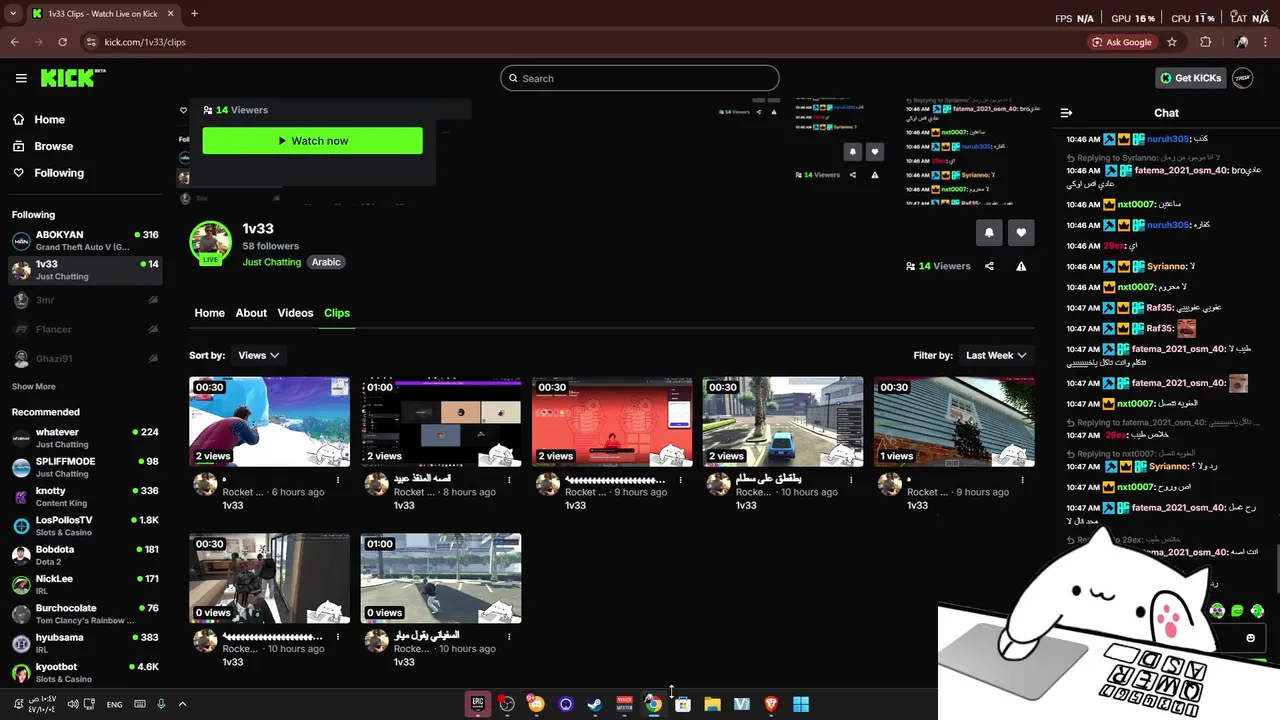Click the Kick logo
This screenshot has height=720, width=1280.
(73, 78)
